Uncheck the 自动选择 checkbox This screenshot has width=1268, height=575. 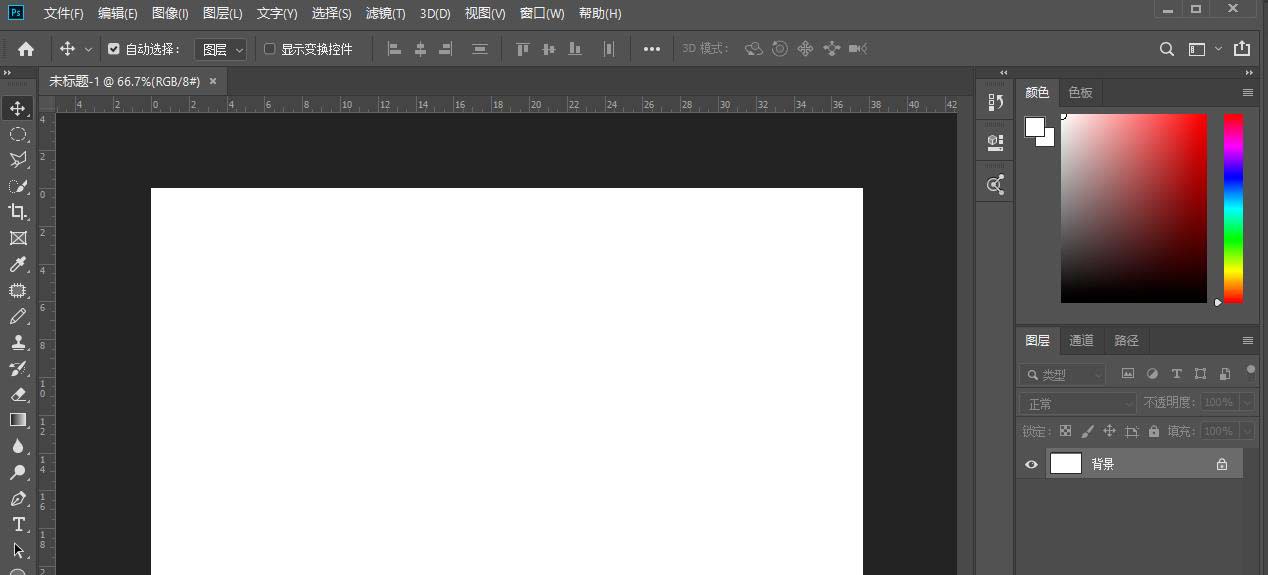click(114, 49)
